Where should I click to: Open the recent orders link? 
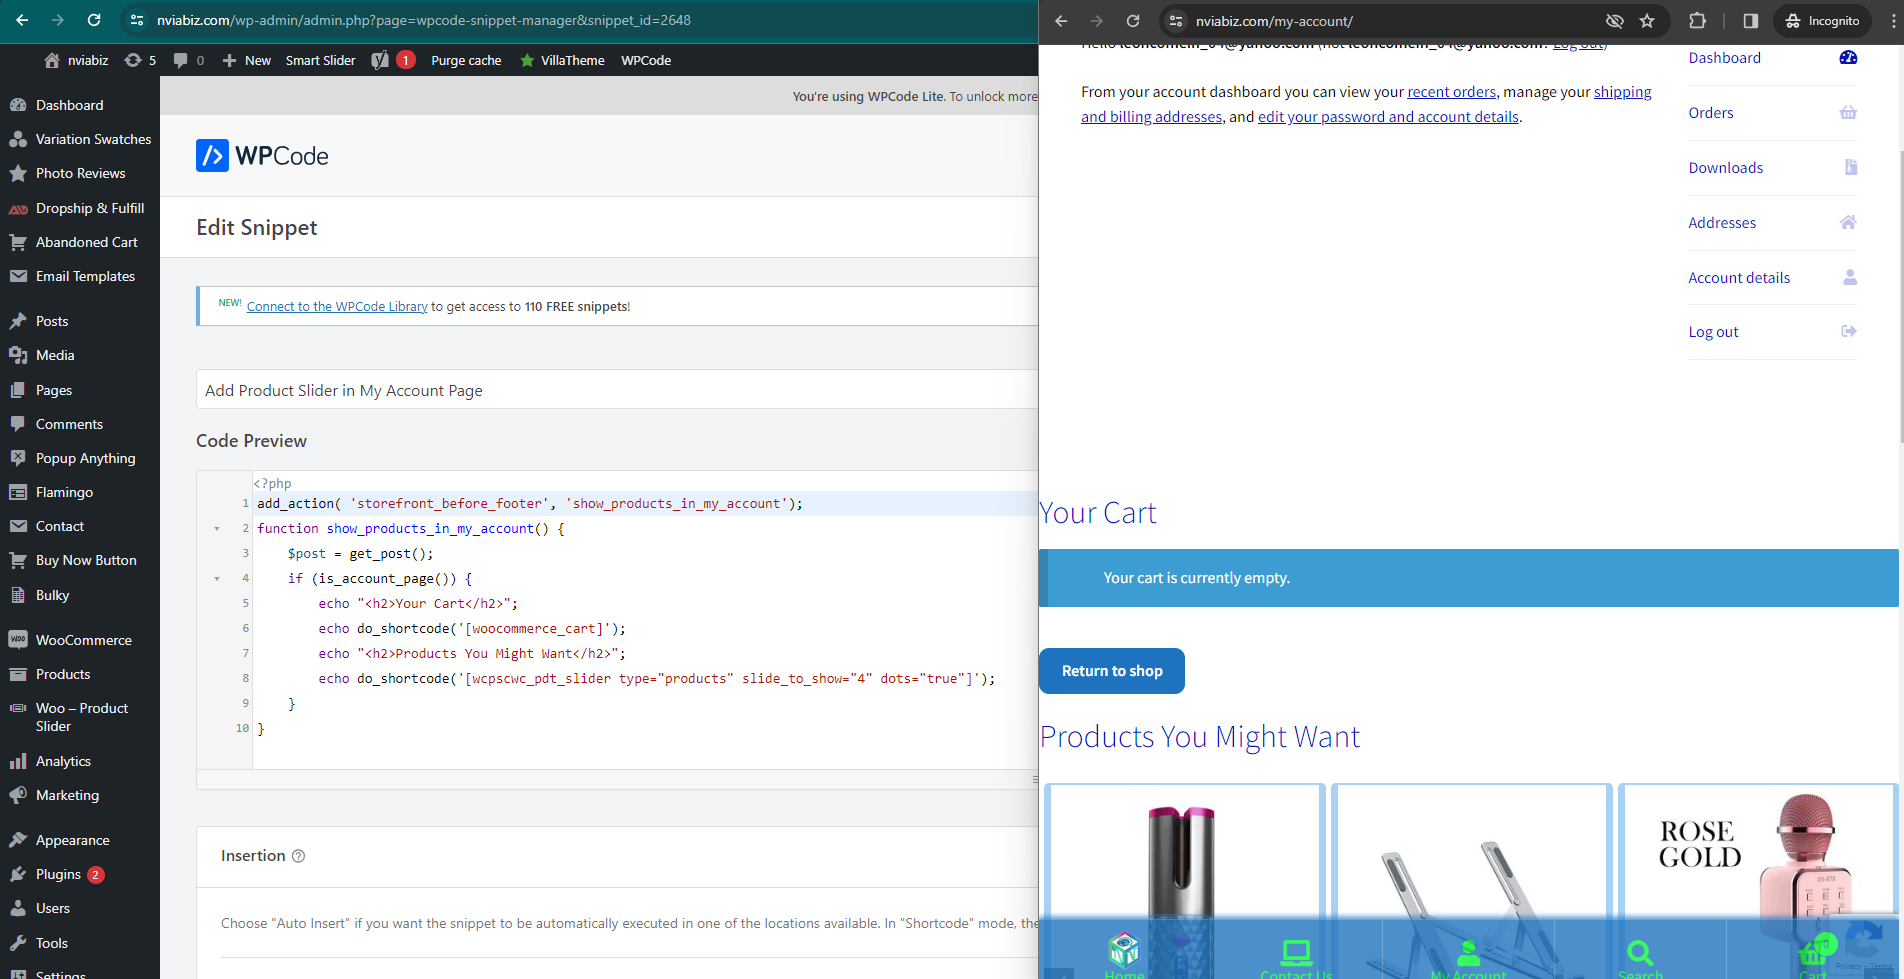[1452, 92]
